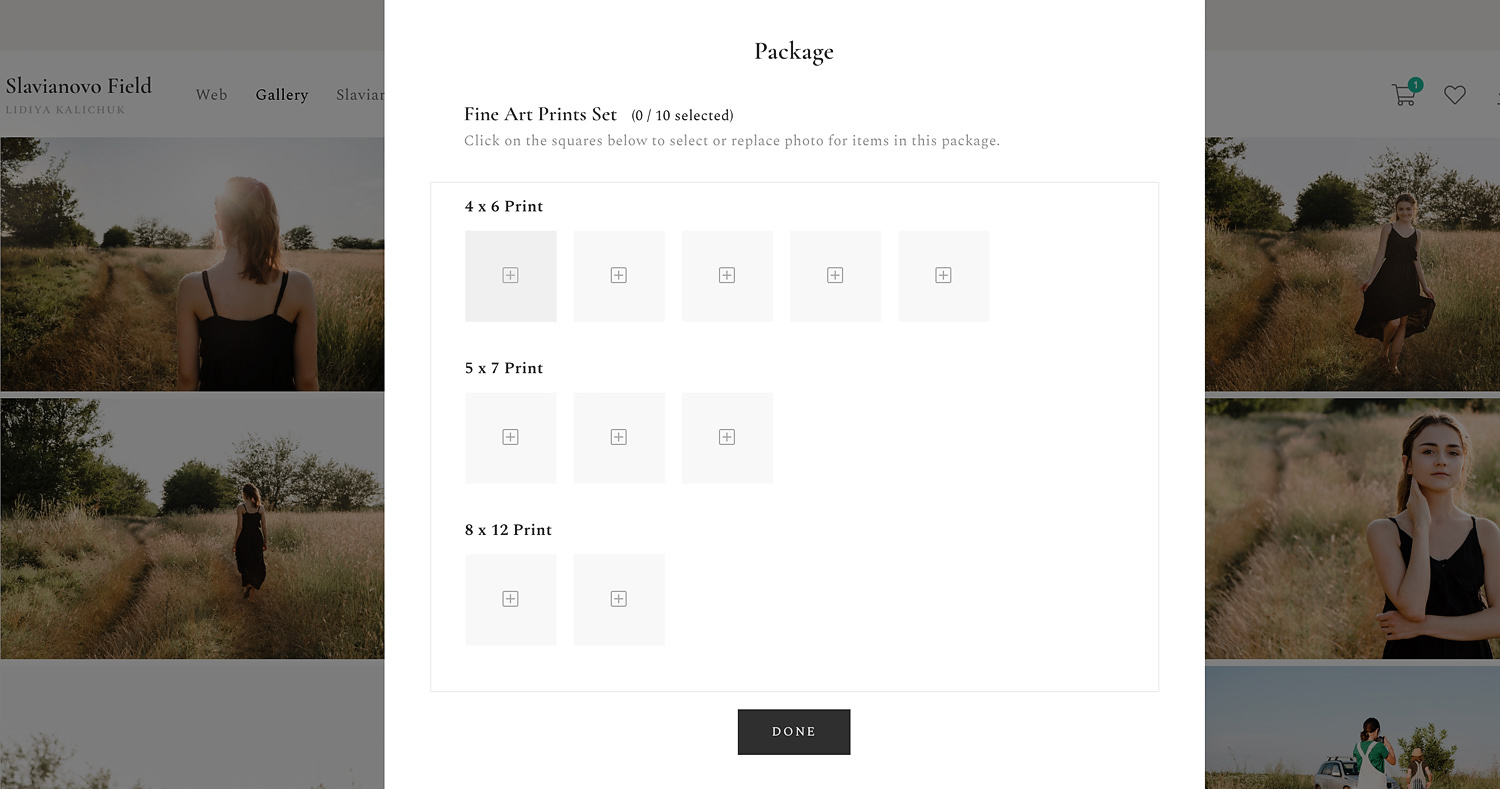Add photo to third 5 x 7 Print slot
This screenshot has height=789, width=1500.
727,438
